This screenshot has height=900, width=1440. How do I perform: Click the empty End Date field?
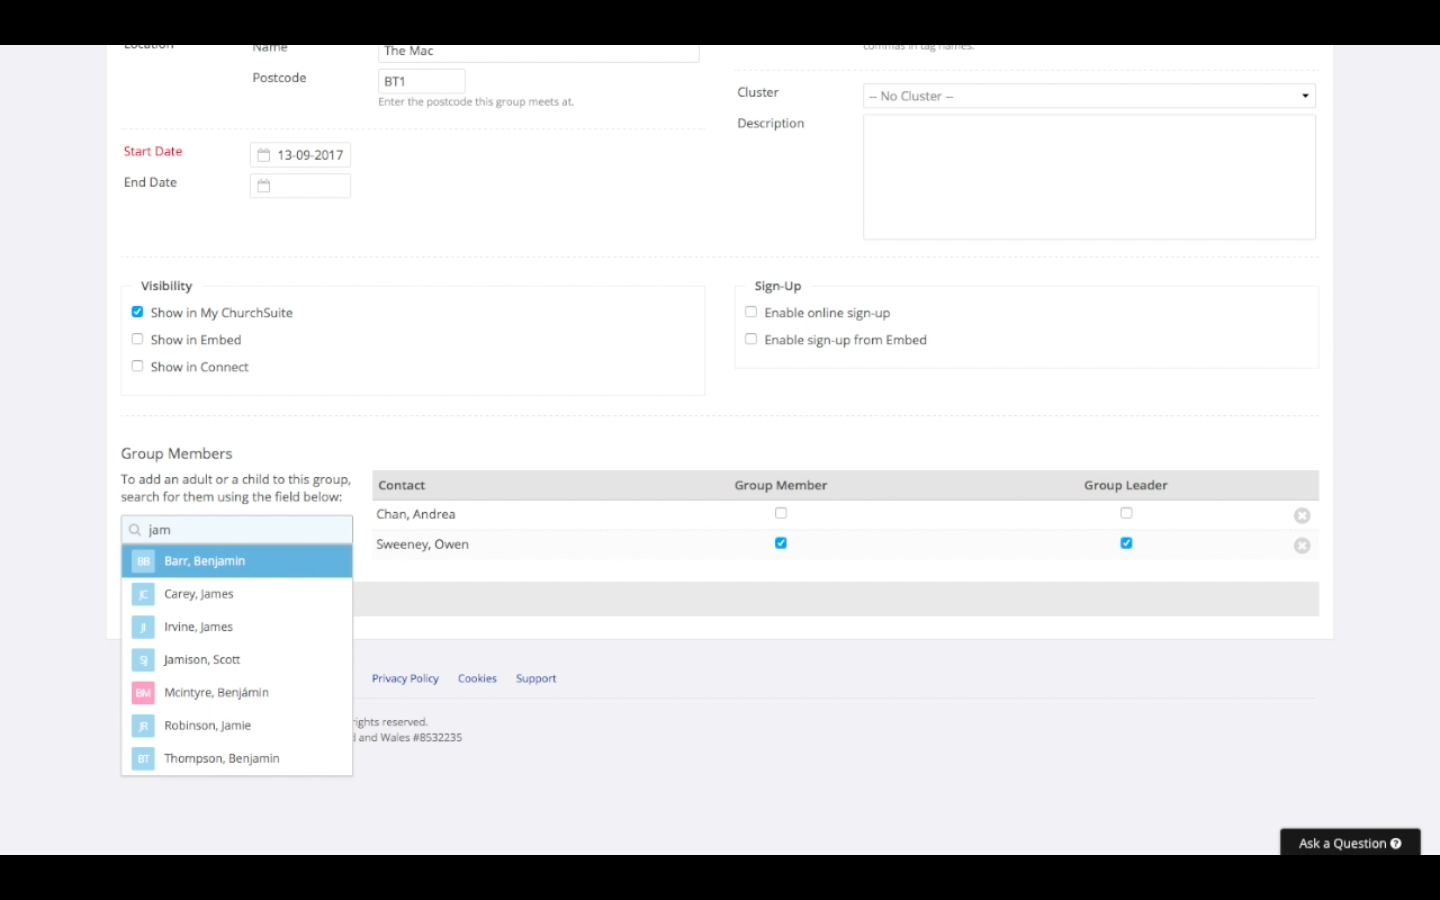[x=300, y=186]
